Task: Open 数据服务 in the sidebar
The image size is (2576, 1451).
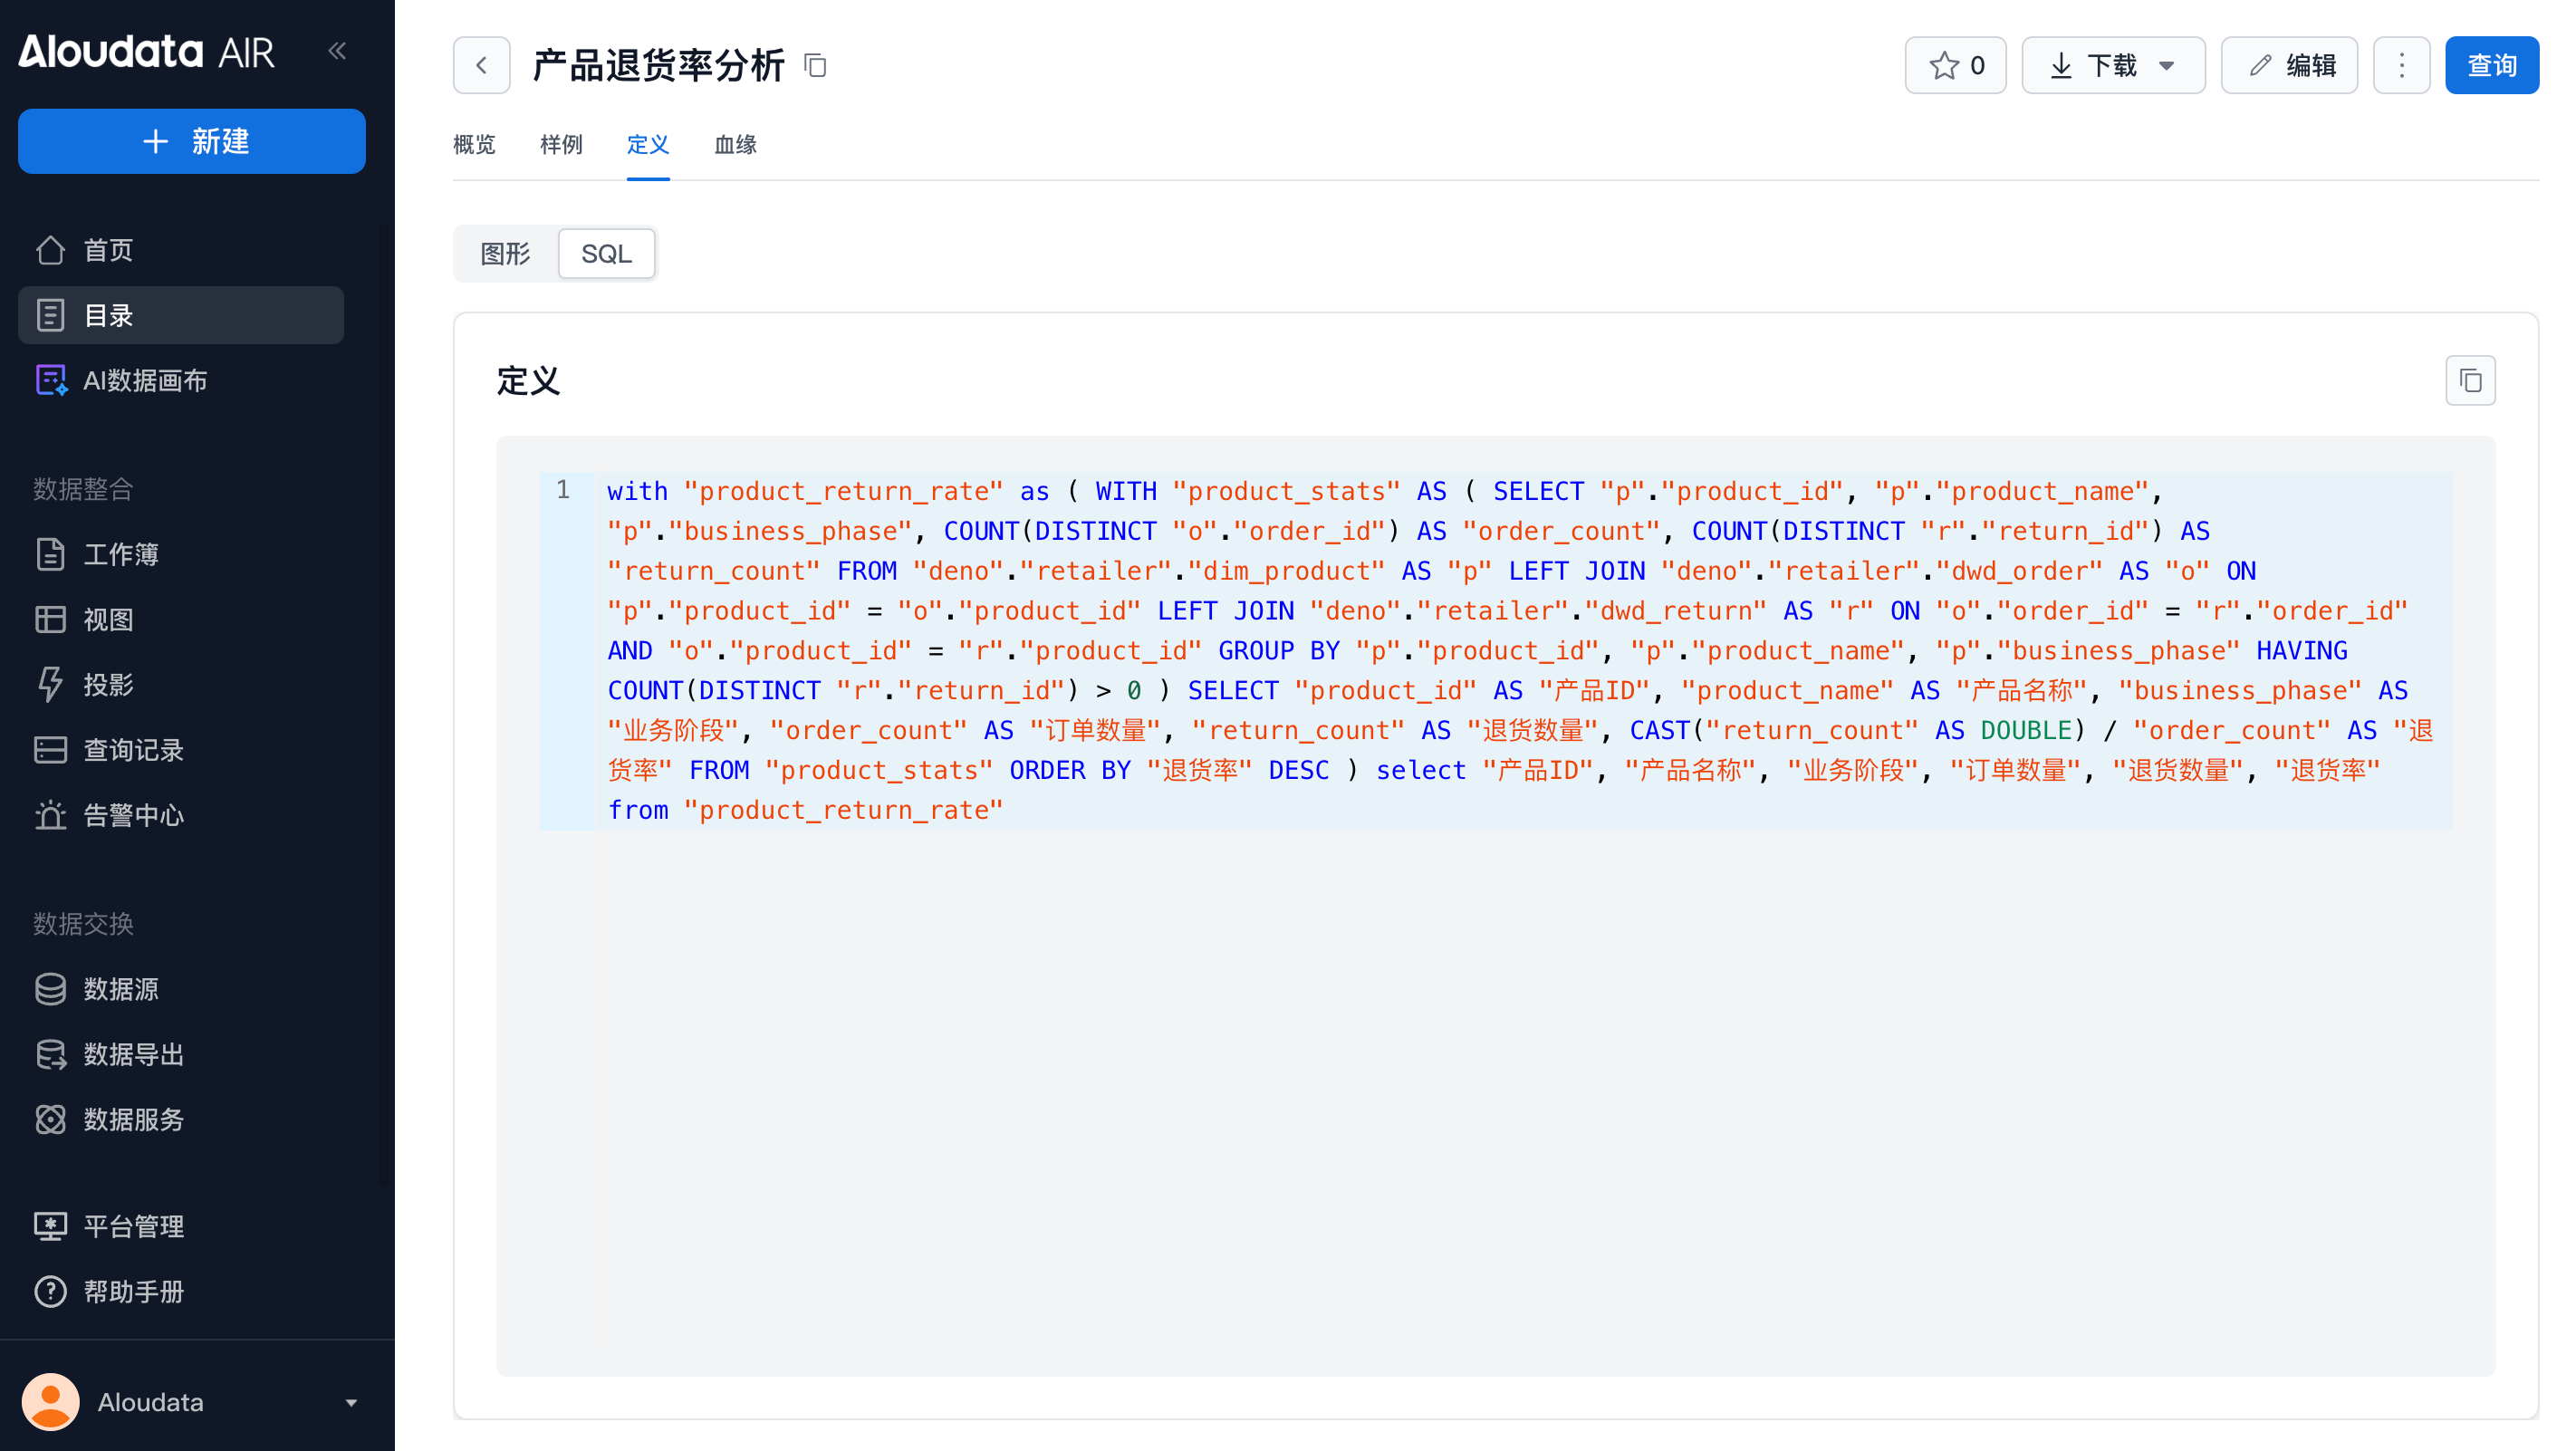Action: (132, 1119)
